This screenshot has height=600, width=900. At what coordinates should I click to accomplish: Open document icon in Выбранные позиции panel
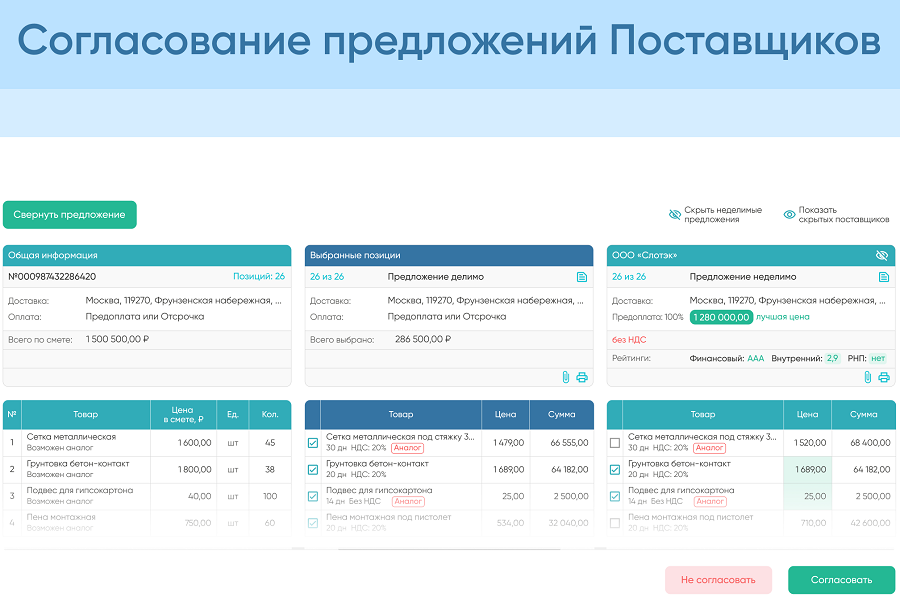[x=582, y=277]
